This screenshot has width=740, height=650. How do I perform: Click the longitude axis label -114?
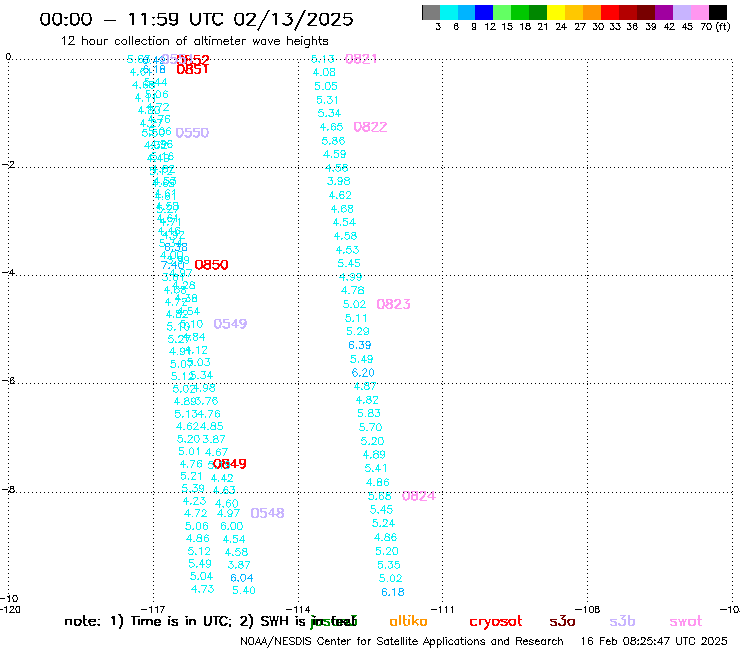(x=299, y=609)
